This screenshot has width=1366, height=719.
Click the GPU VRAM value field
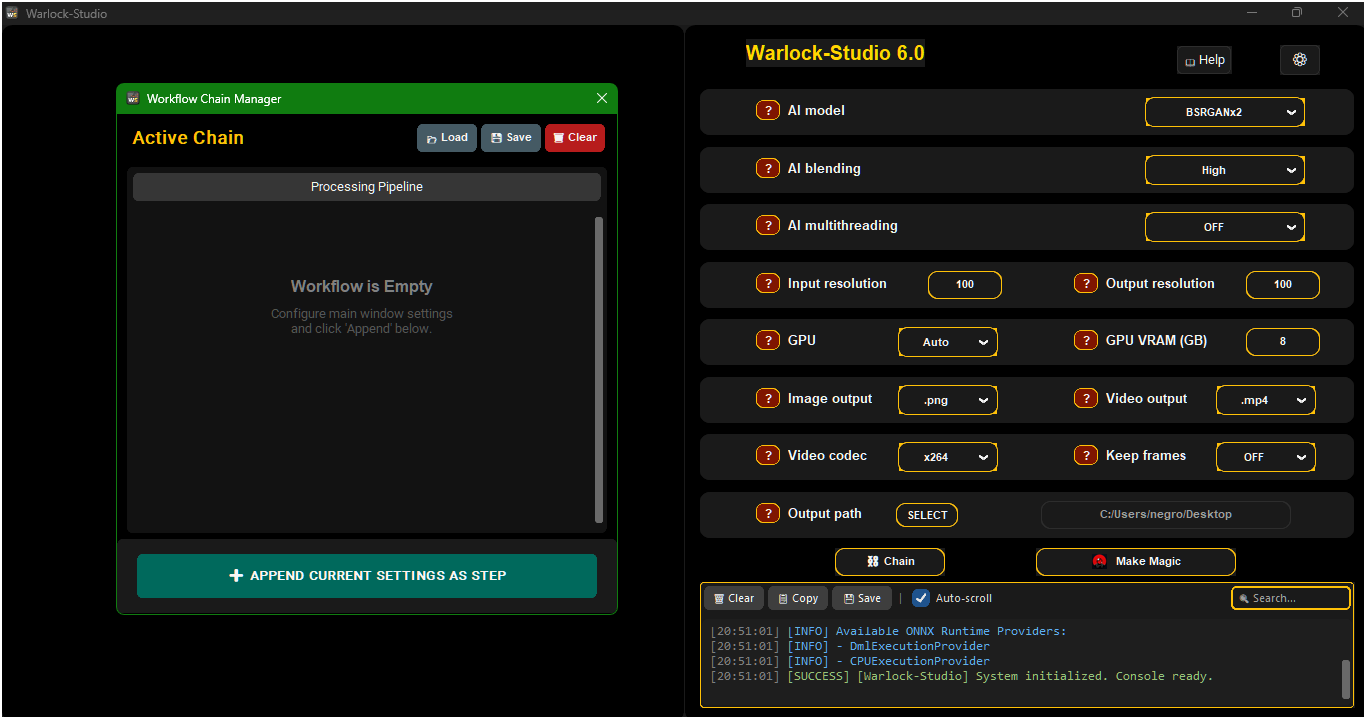pyautogui.click(x=1283, y=342)
